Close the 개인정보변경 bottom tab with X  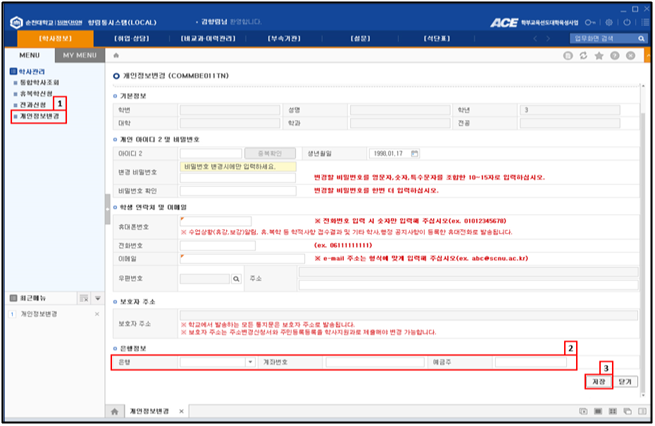(x=182, y=412)
